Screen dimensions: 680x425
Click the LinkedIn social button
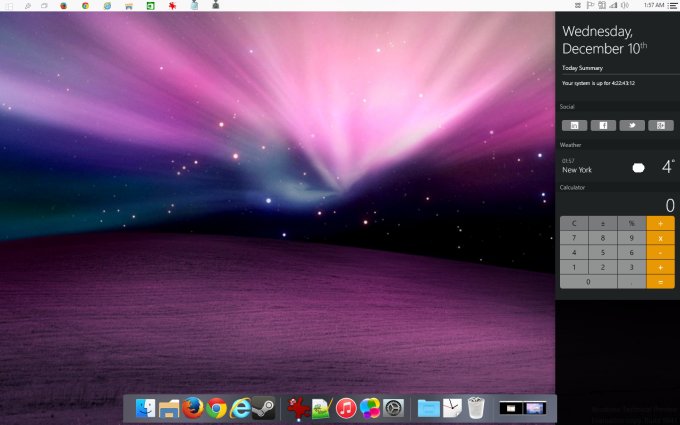click(x=574, y=125)
